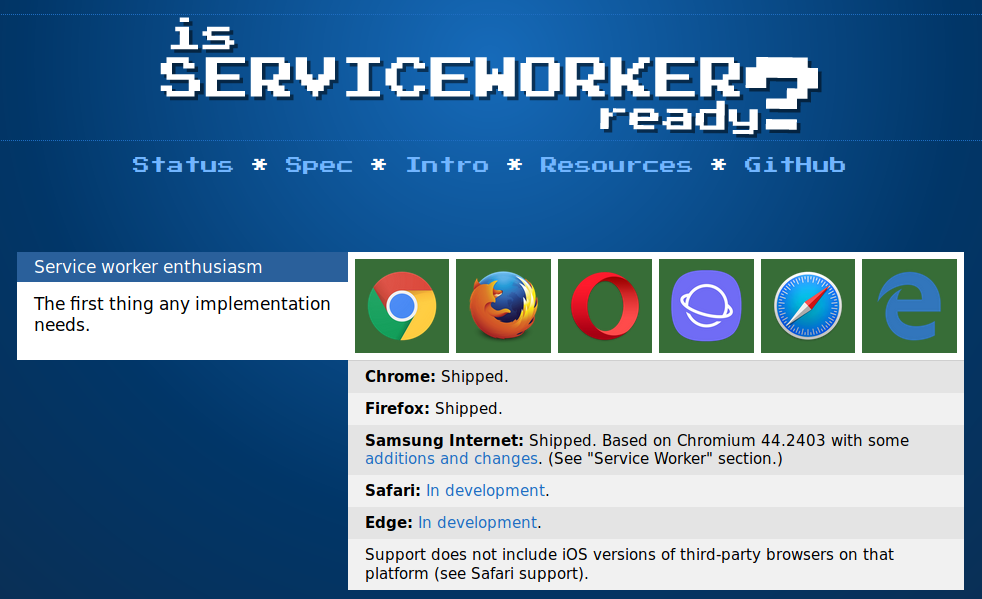Click the 'is ServiceWorker ready?' title logo
Image resolution: width=982 pixels, height=599 pixels.
[489, 76]
